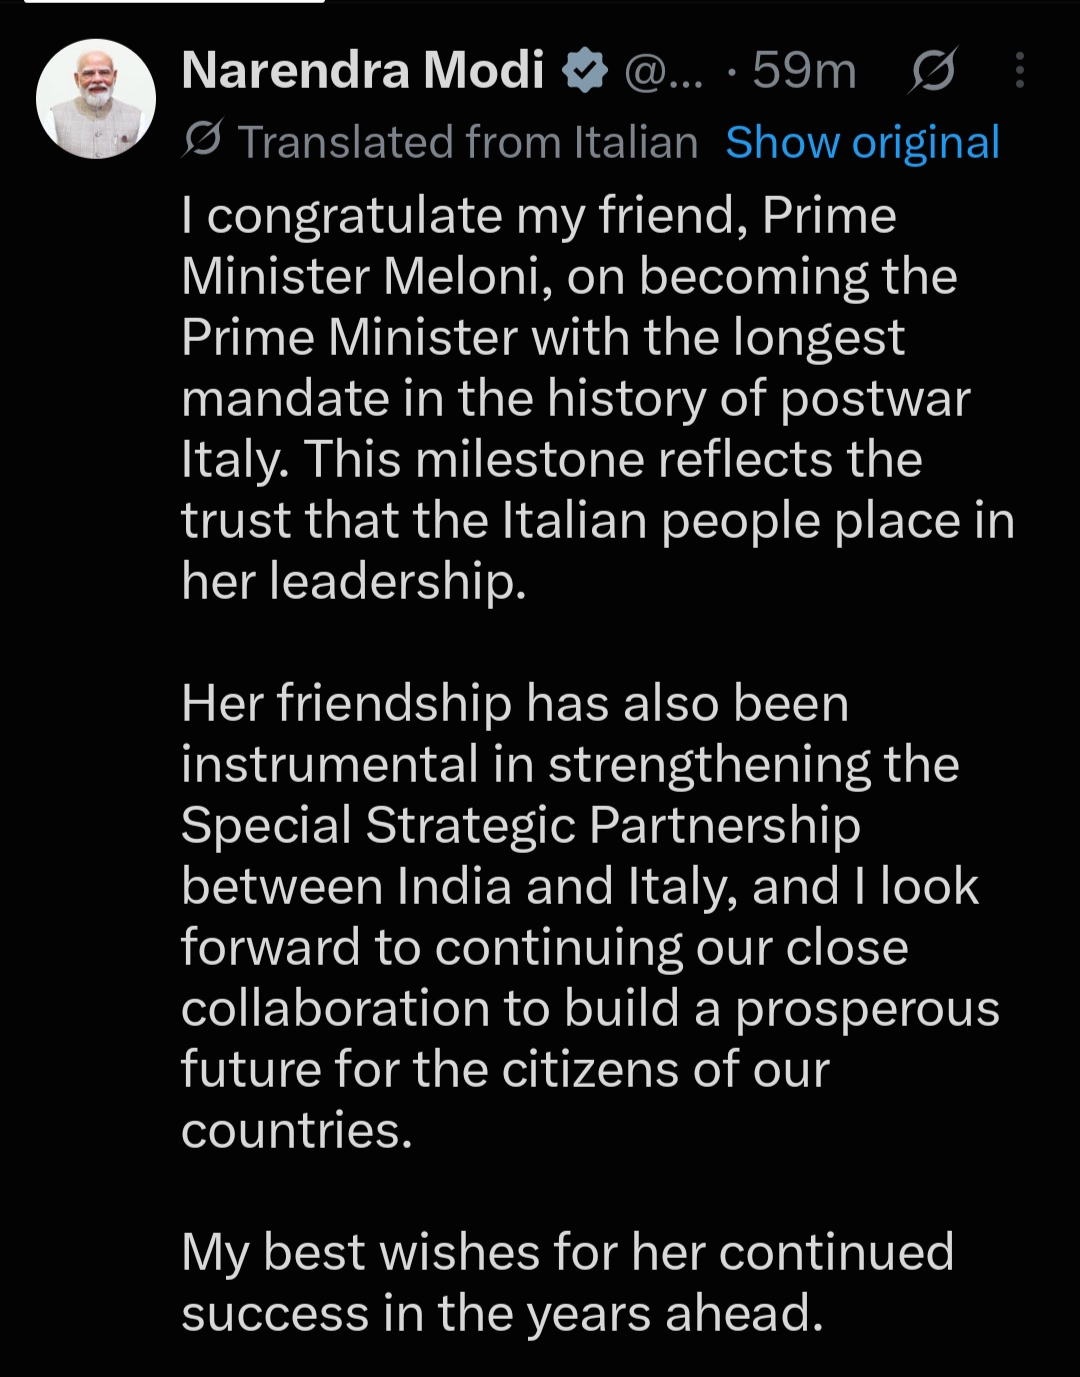Image resolution: width=1080 pixels, height=1377 pixels.
Task: Show original Italian post text
Action: point(862,143)
